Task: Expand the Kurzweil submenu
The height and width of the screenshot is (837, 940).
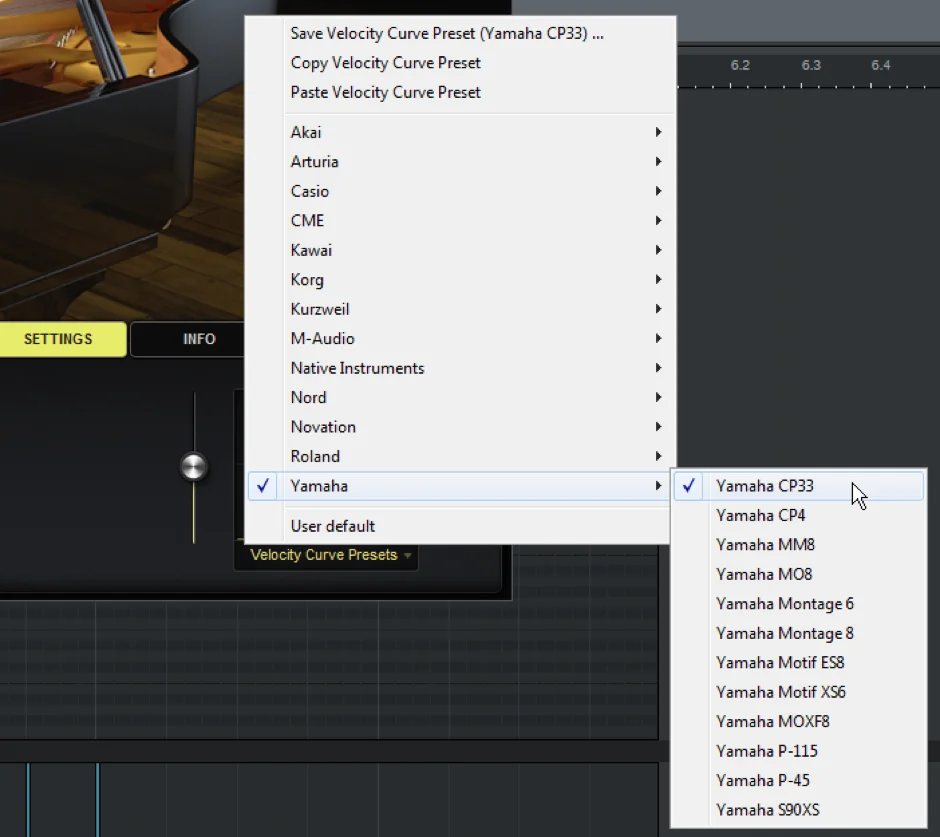Action: click(460, 309)
